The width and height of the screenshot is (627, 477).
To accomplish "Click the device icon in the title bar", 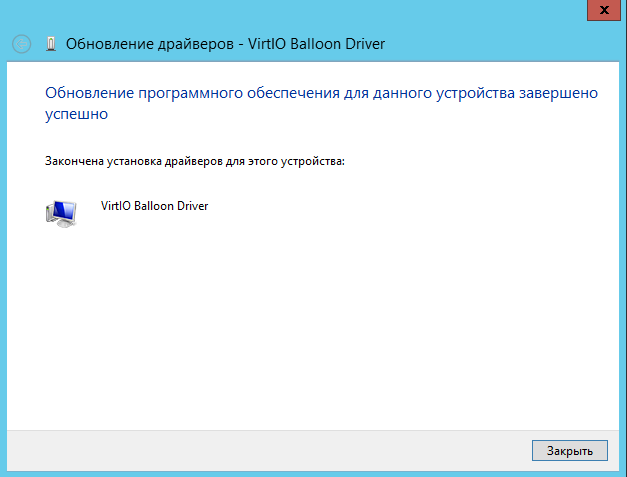I will click(51, 44).
